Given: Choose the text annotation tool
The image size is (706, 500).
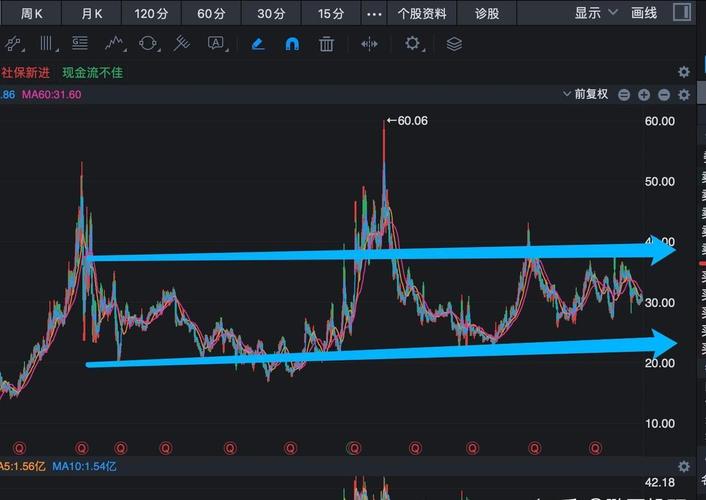Looking at the screenshot, I should tap(216, 44).
